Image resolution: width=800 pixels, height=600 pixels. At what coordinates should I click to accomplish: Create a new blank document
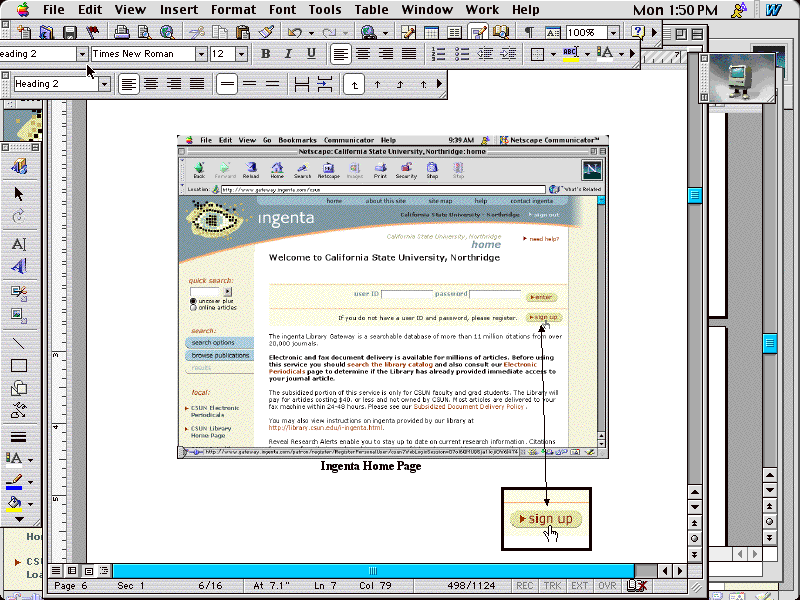[x=23, y=32]
